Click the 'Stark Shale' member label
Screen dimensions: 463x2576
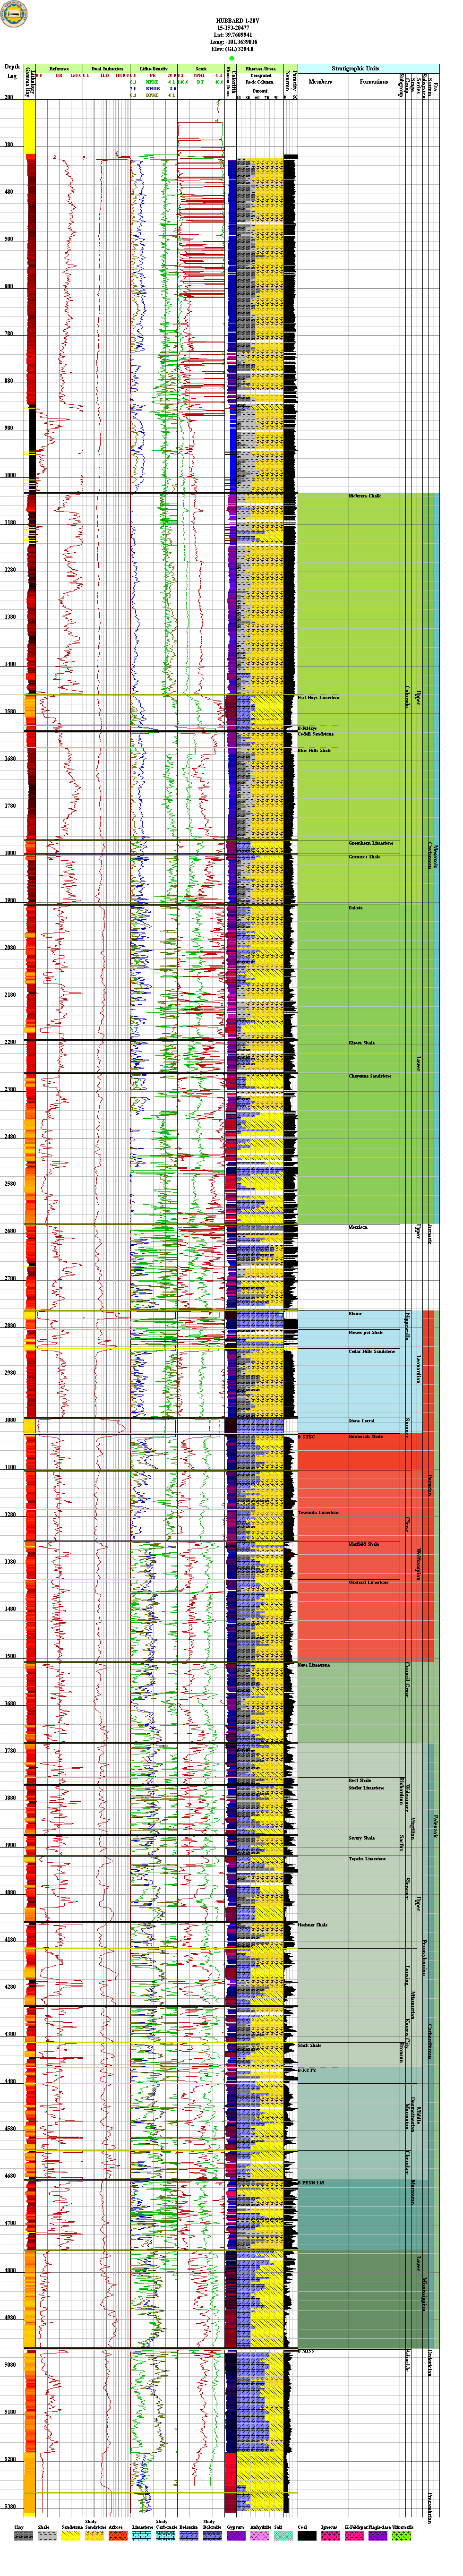pos(310,2045)
